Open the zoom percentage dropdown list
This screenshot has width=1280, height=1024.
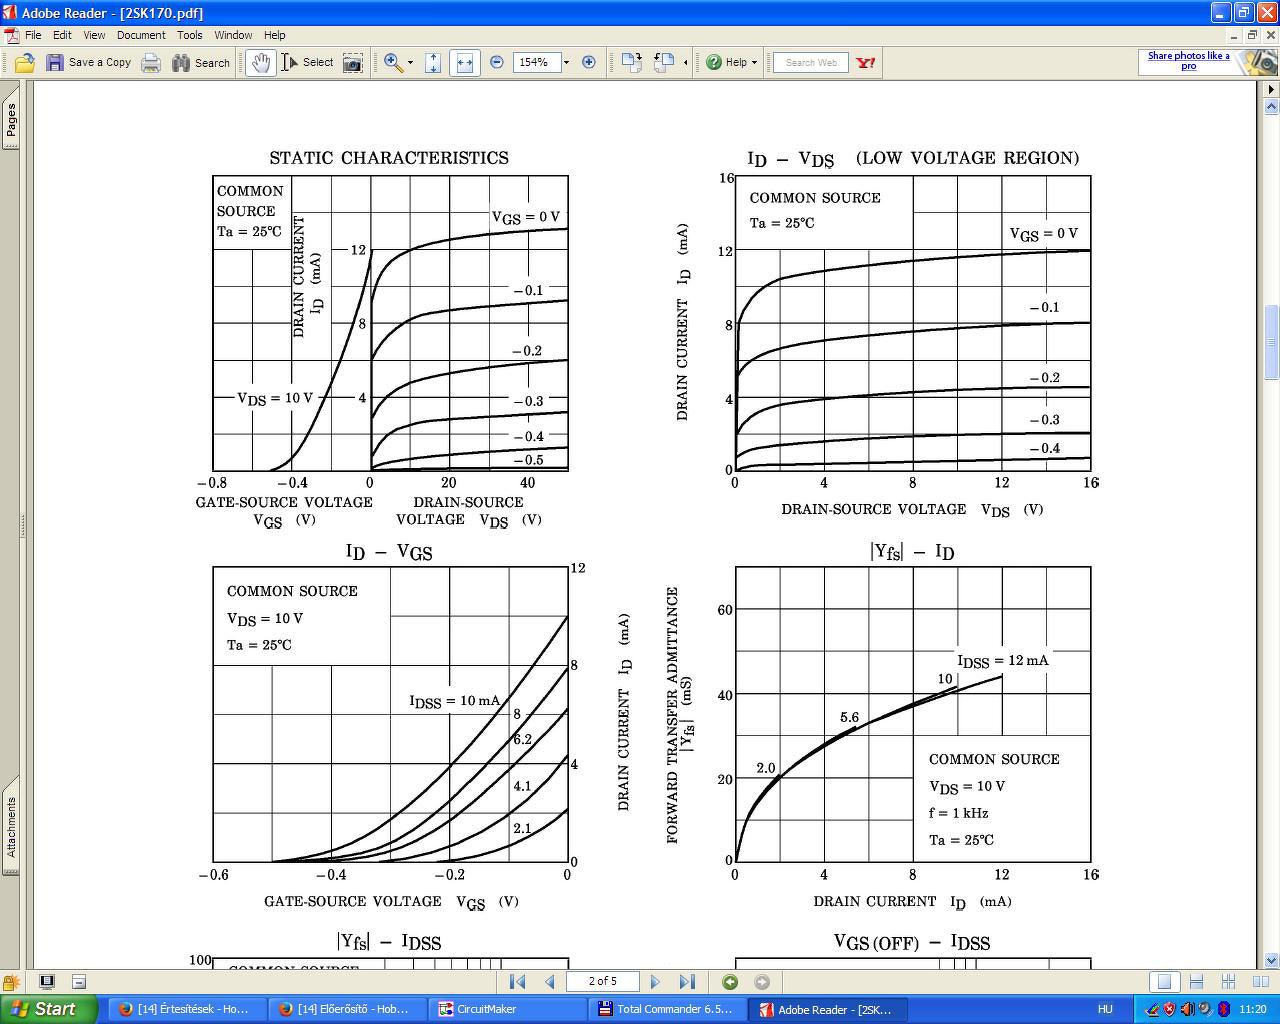pos(567,63)
